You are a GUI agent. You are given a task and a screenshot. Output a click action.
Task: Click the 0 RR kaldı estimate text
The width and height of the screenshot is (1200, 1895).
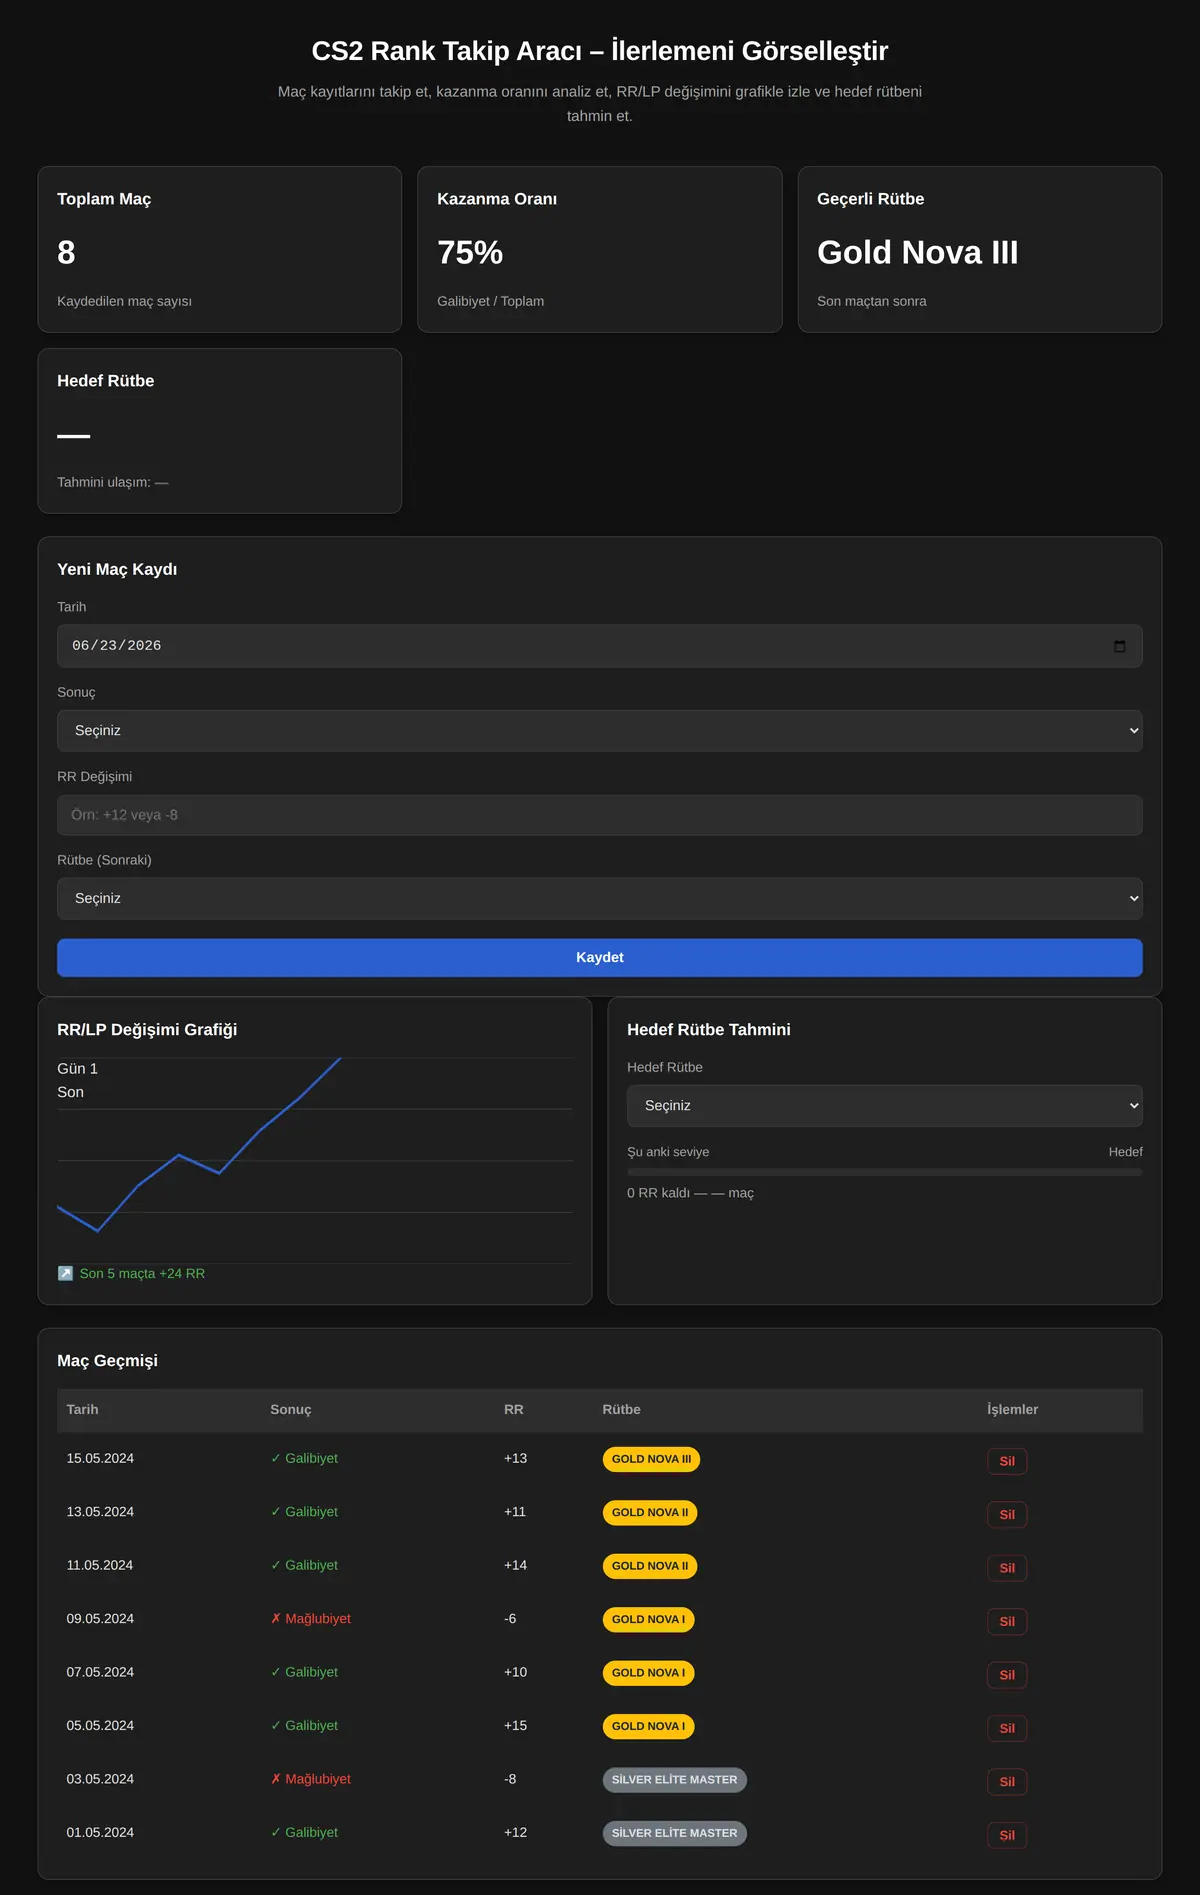(690, 1193)
